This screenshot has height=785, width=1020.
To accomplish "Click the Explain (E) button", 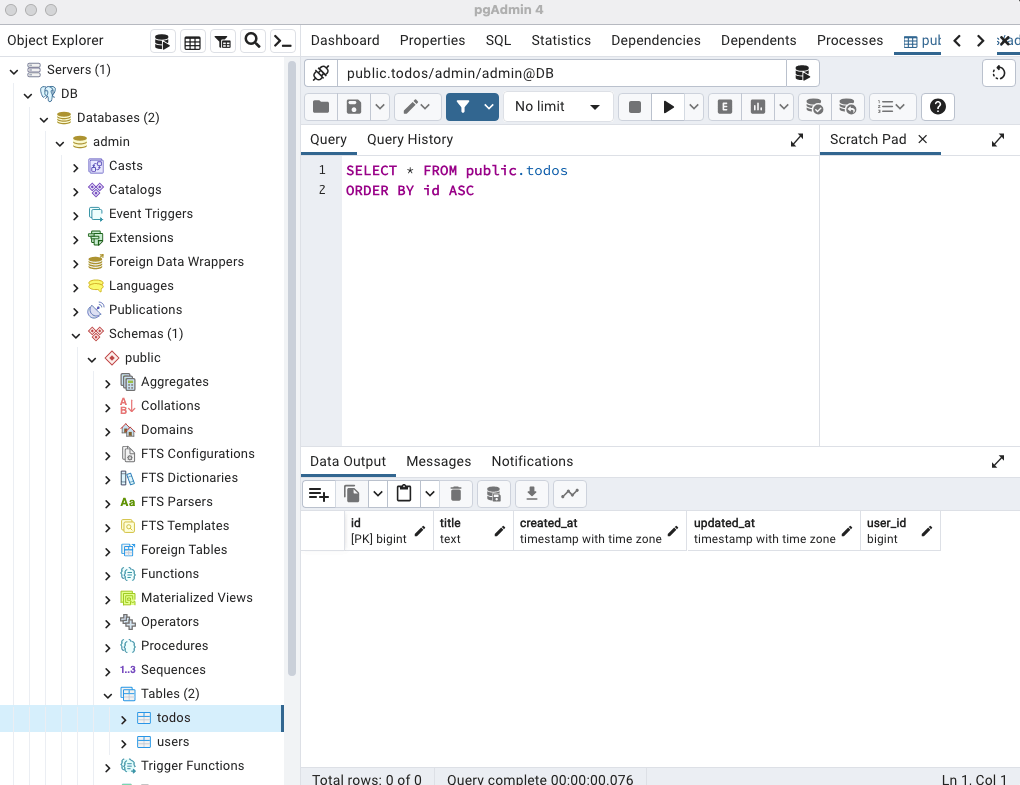I will 725,107.
